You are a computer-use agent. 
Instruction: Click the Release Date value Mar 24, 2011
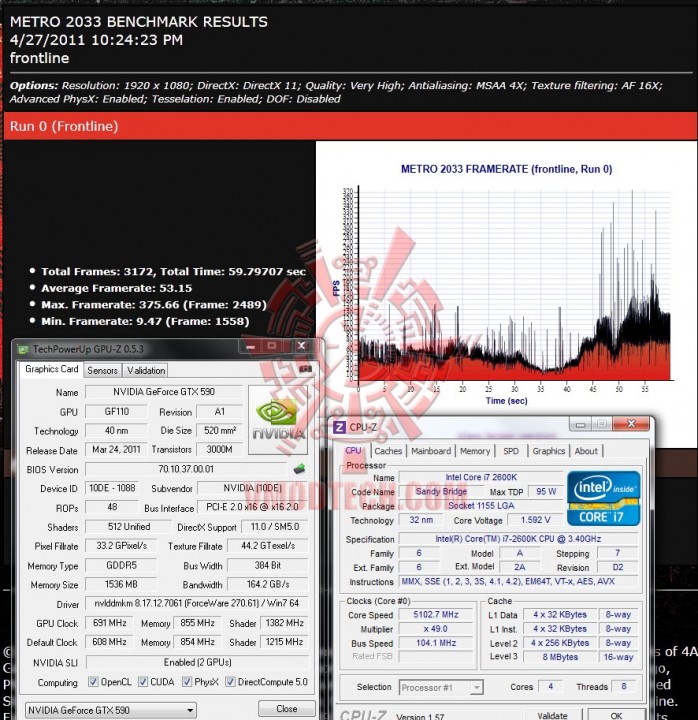(x=116, y=449)
